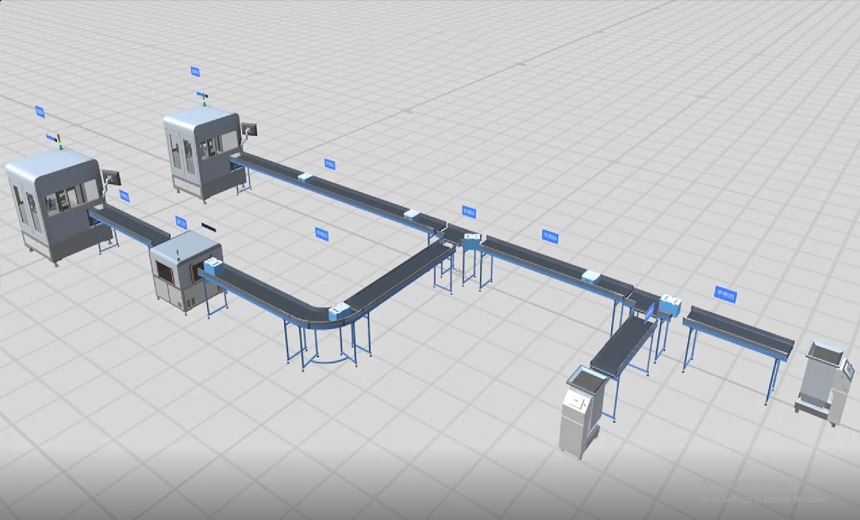Click the box beside the diverter paddle
This screenshot has width=860, height=520.
click(670, 306)
